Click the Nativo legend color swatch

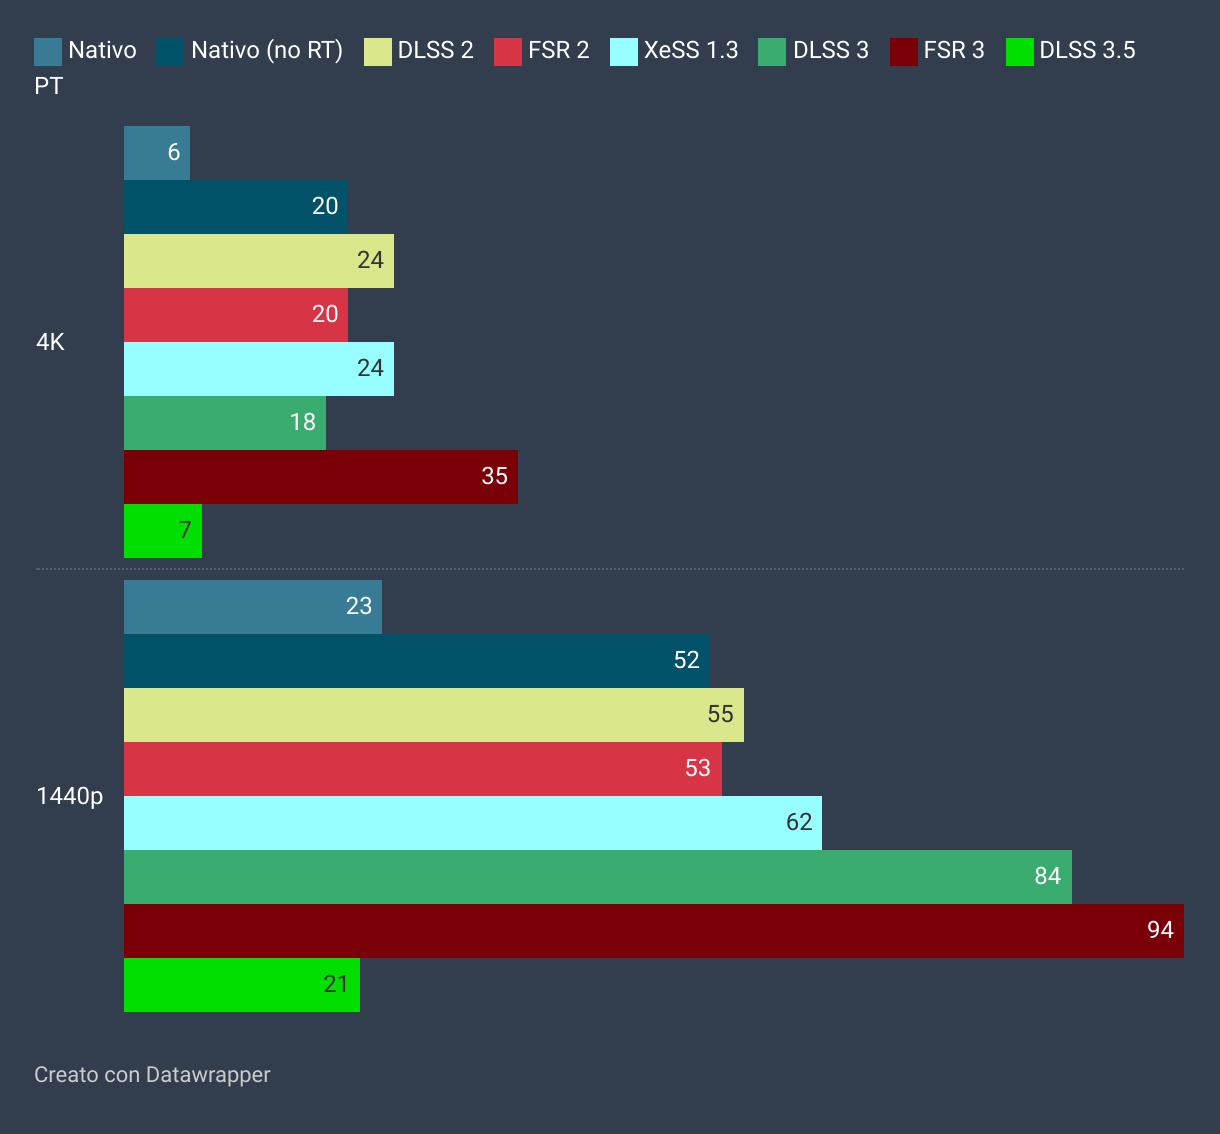click(x=48, y=52)
